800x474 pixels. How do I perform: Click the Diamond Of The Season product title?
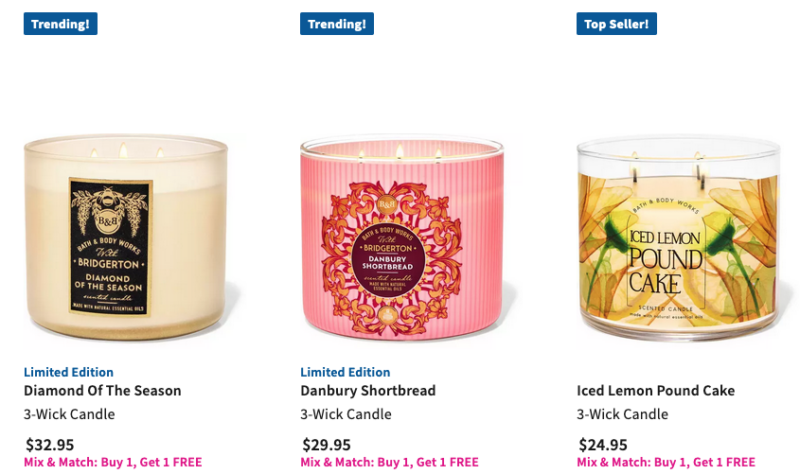[x=103, y=390]
